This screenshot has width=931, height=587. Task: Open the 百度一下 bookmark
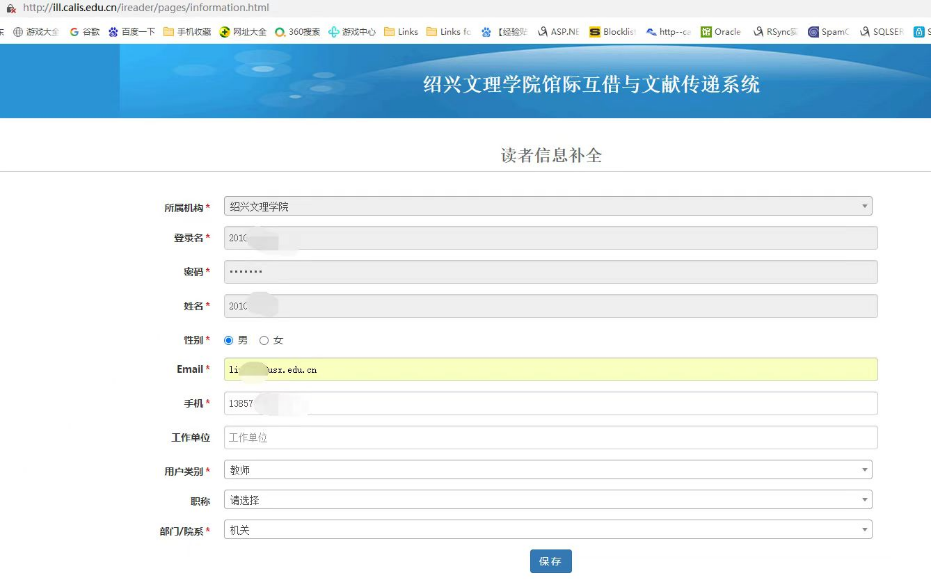click(132, 32)
